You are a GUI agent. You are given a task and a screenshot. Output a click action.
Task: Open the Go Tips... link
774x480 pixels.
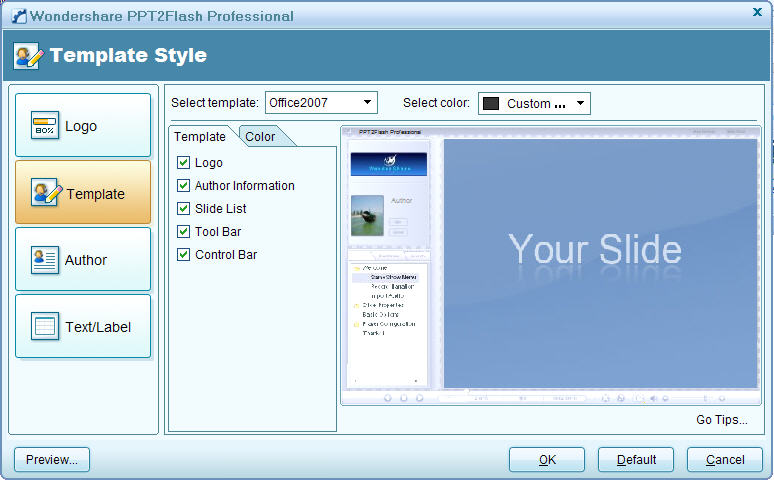coord(722,420)
